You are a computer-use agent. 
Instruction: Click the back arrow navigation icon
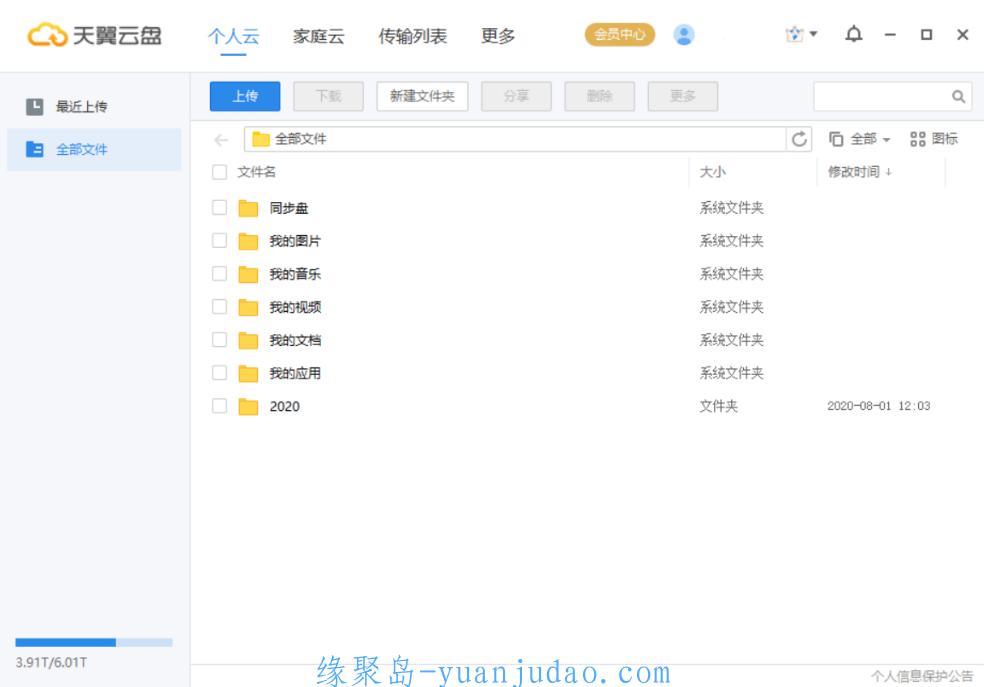coord(221,140)
